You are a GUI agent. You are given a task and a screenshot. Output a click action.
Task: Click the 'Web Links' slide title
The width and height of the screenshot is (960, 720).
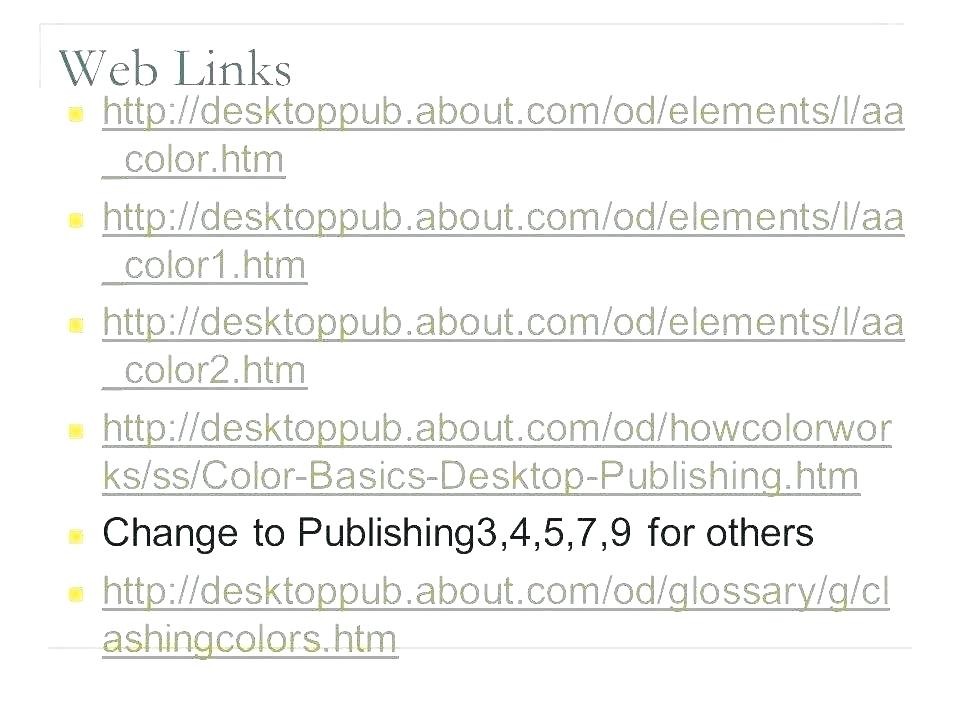click(176, 69)
